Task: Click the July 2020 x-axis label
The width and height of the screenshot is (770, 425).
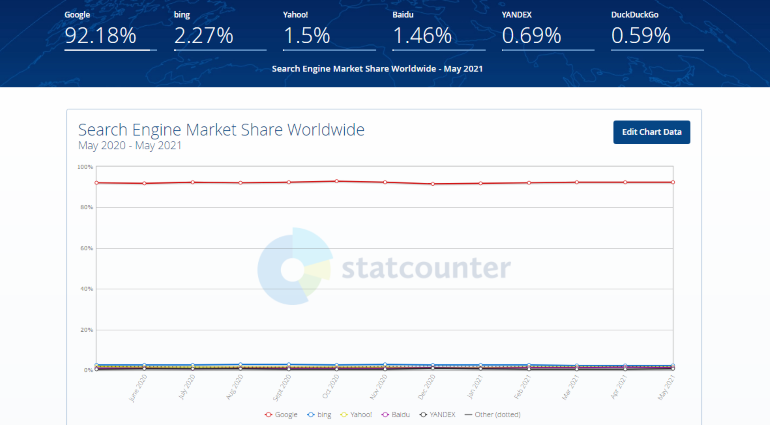Action: click(x=187, y=387)
